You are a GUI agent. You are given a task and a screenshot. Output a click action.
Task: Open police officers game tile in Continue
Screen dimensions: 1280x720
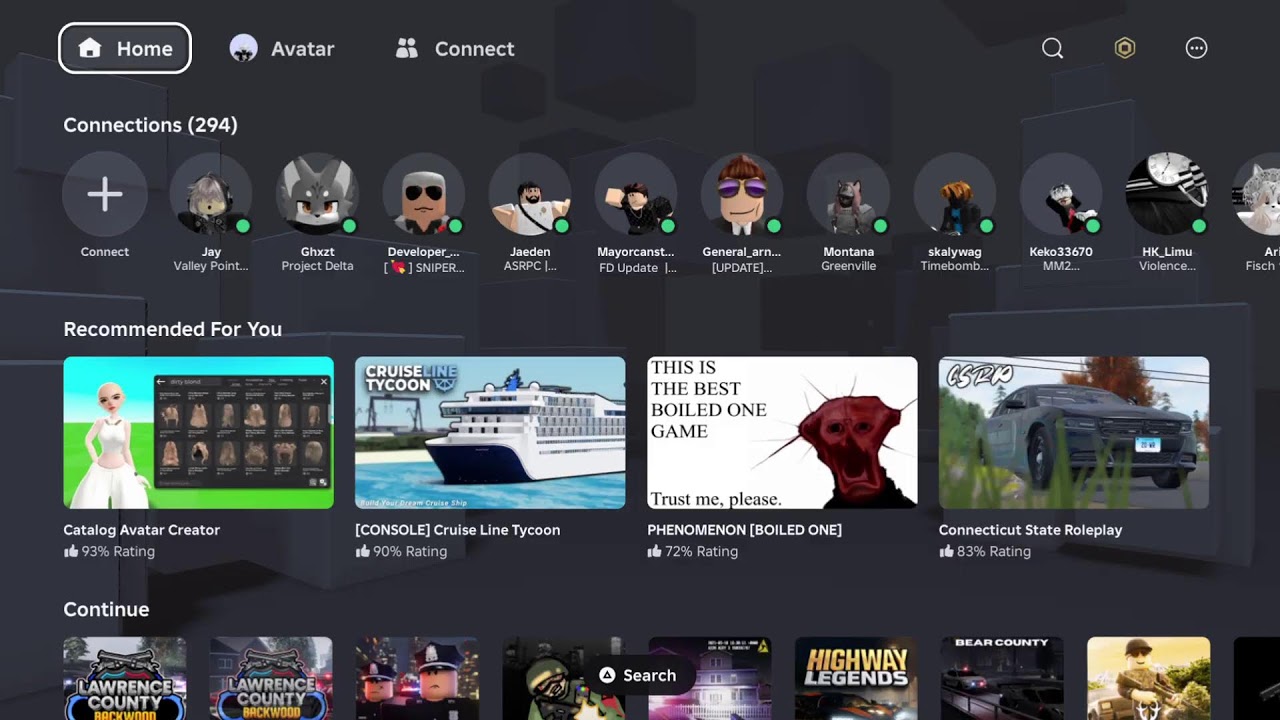coord(417,678)
